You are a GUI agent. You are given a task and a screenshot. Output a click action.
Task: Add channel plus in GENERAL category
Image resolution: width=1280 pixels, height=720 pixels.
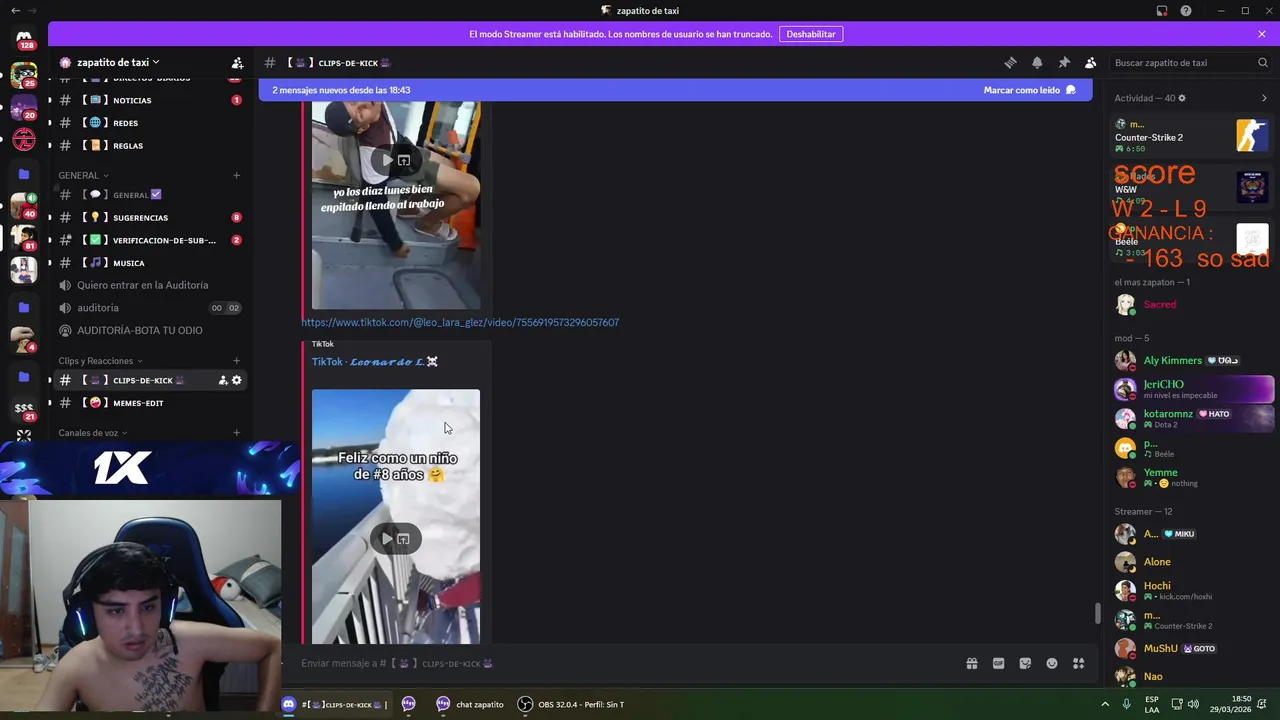(237, 175)
